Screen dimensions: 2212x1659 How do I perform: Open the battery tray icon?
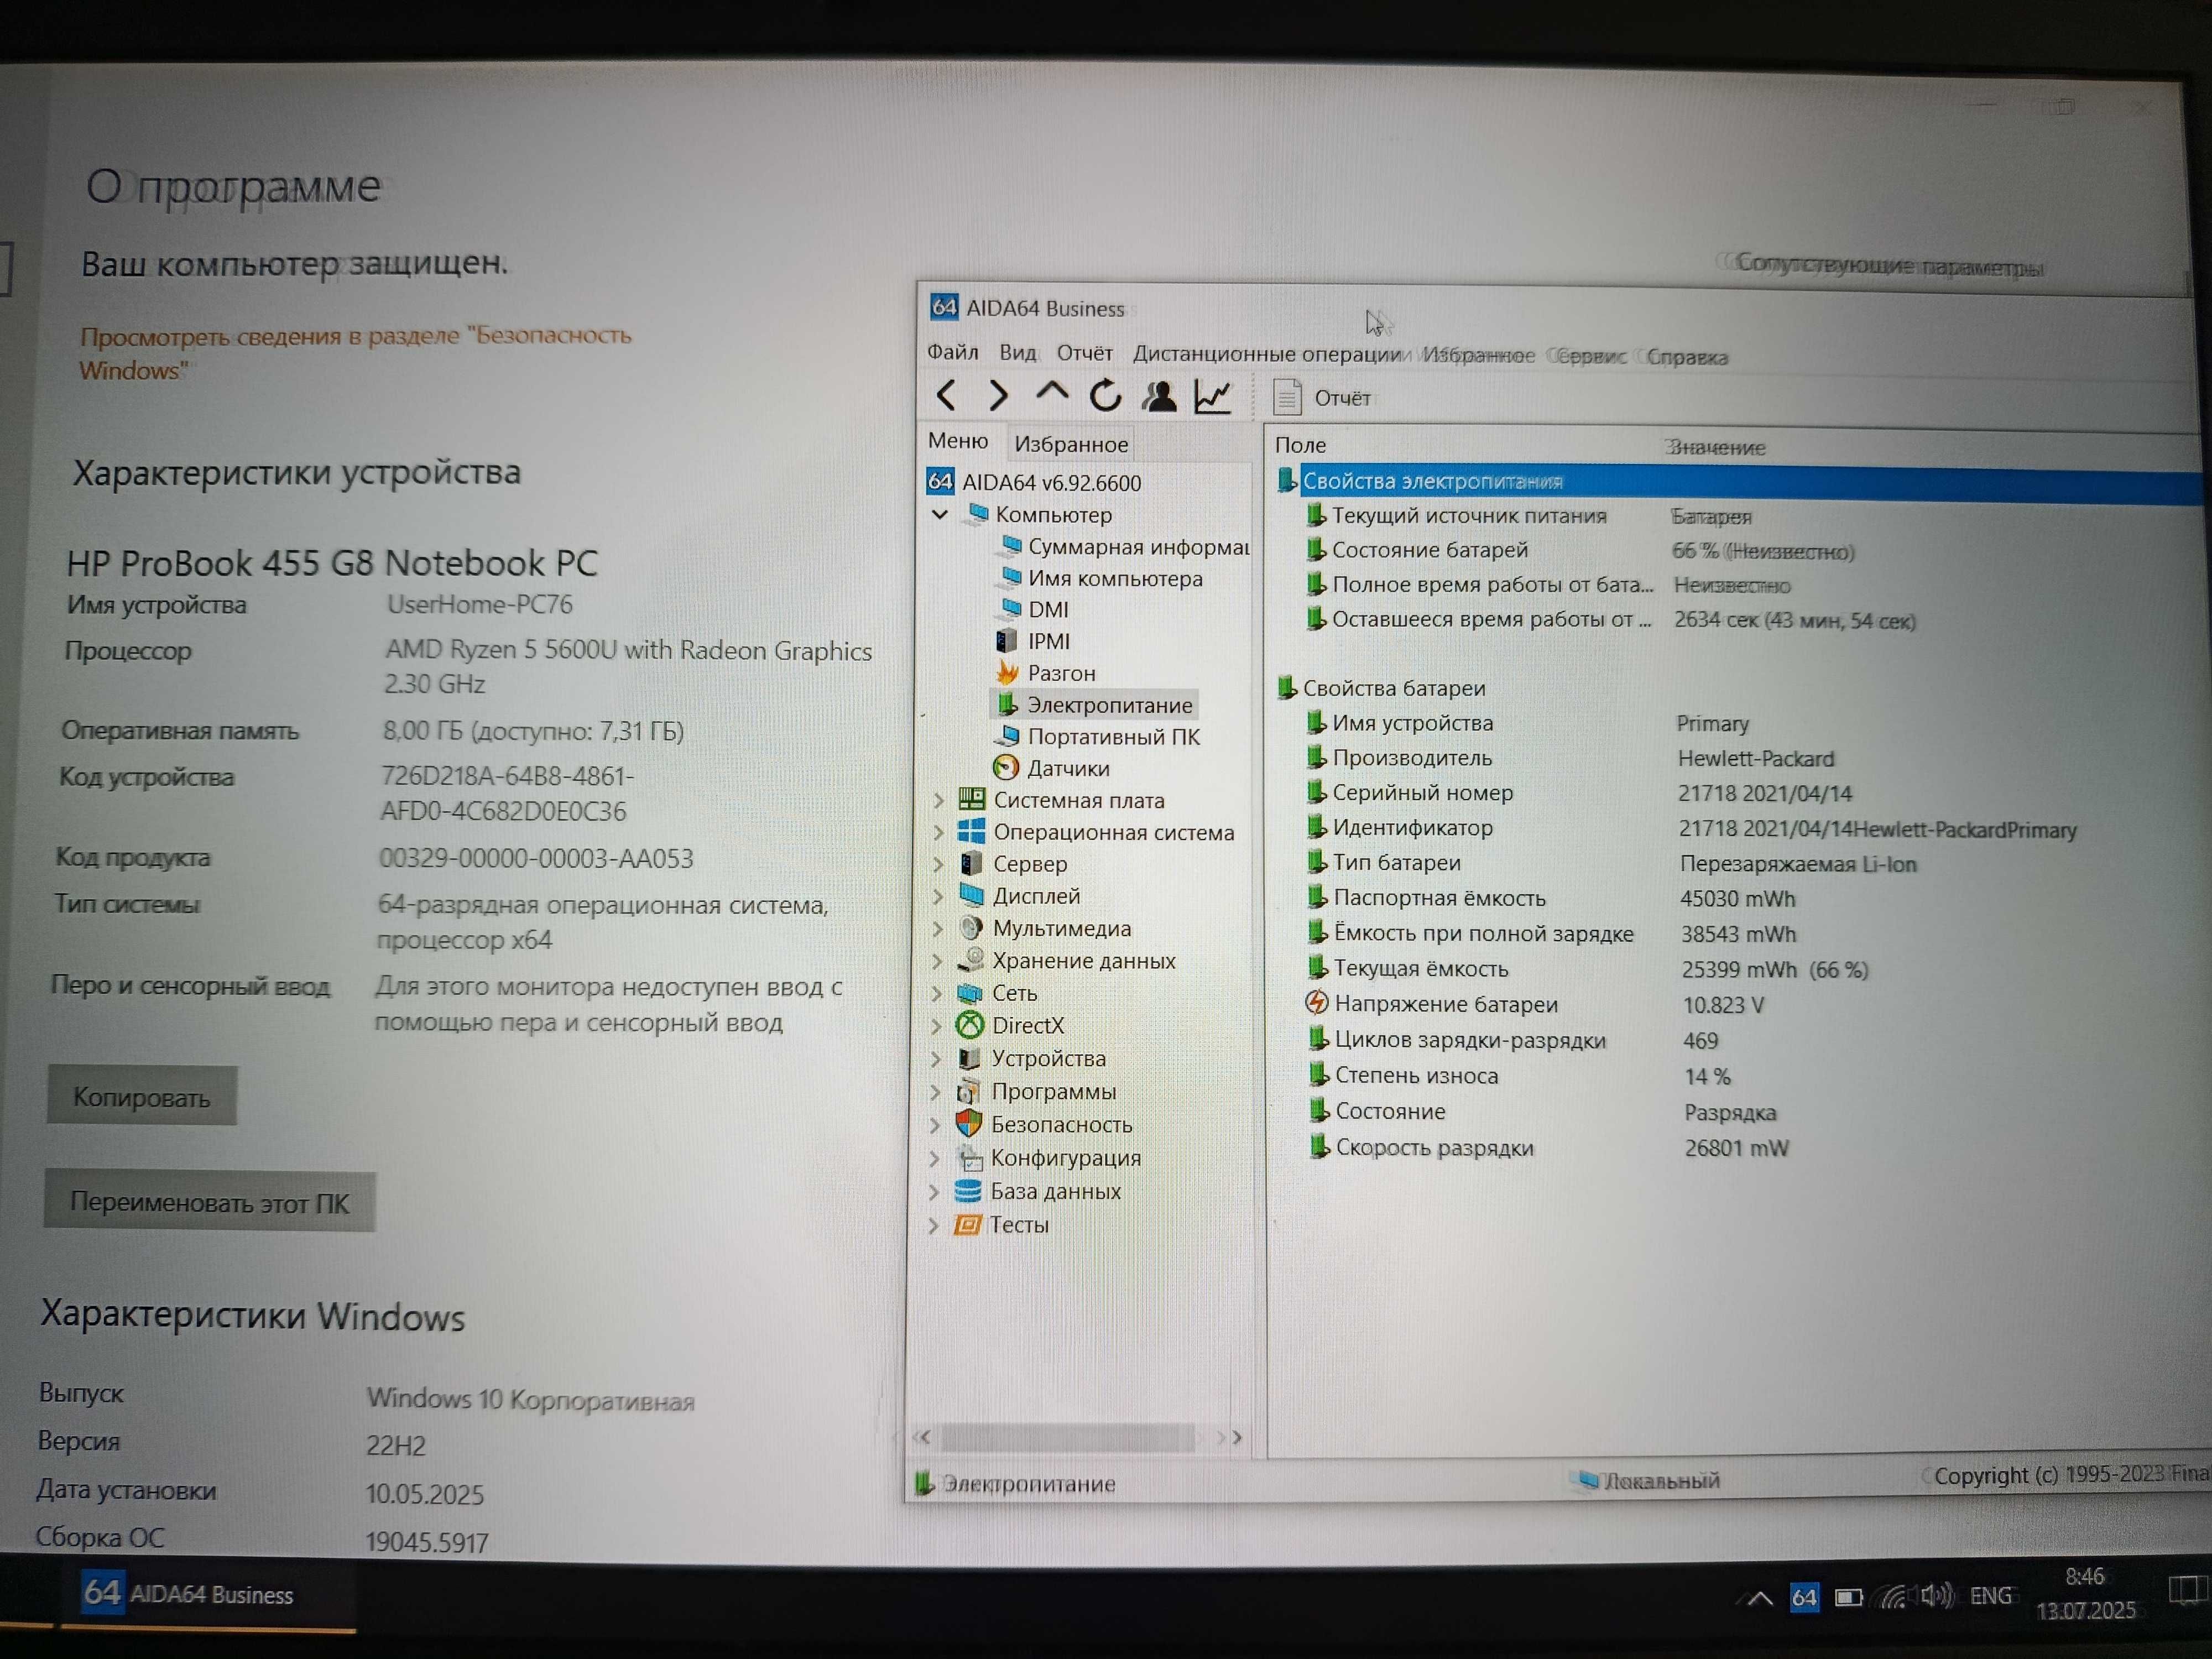(1848, 1597)
